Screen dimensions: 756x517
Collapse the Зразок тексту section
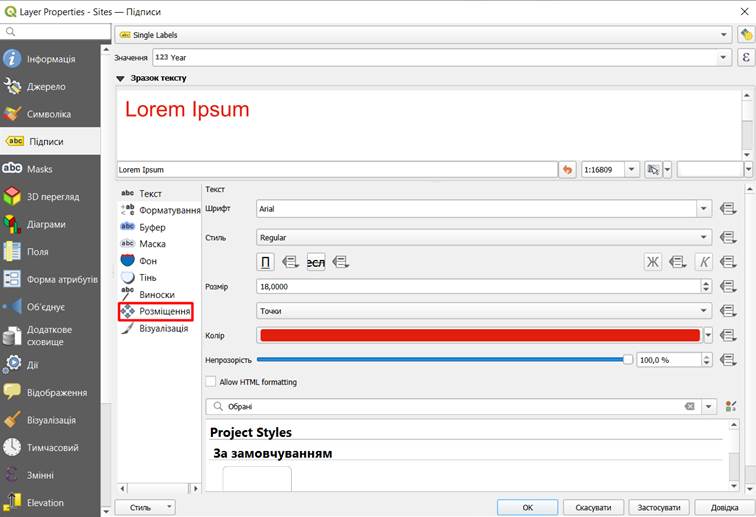click(121, 78)
